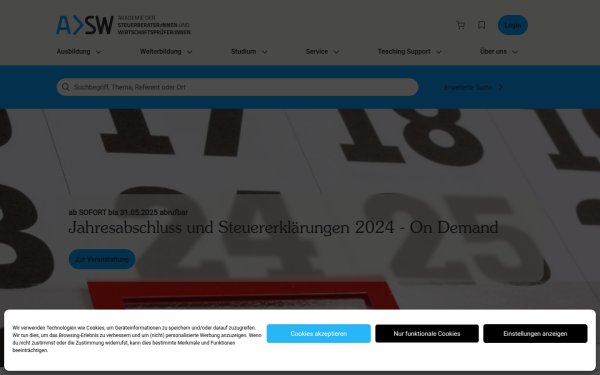
Task: Open the Service menu
Action: pyautogui.click(x=317, y=51)
